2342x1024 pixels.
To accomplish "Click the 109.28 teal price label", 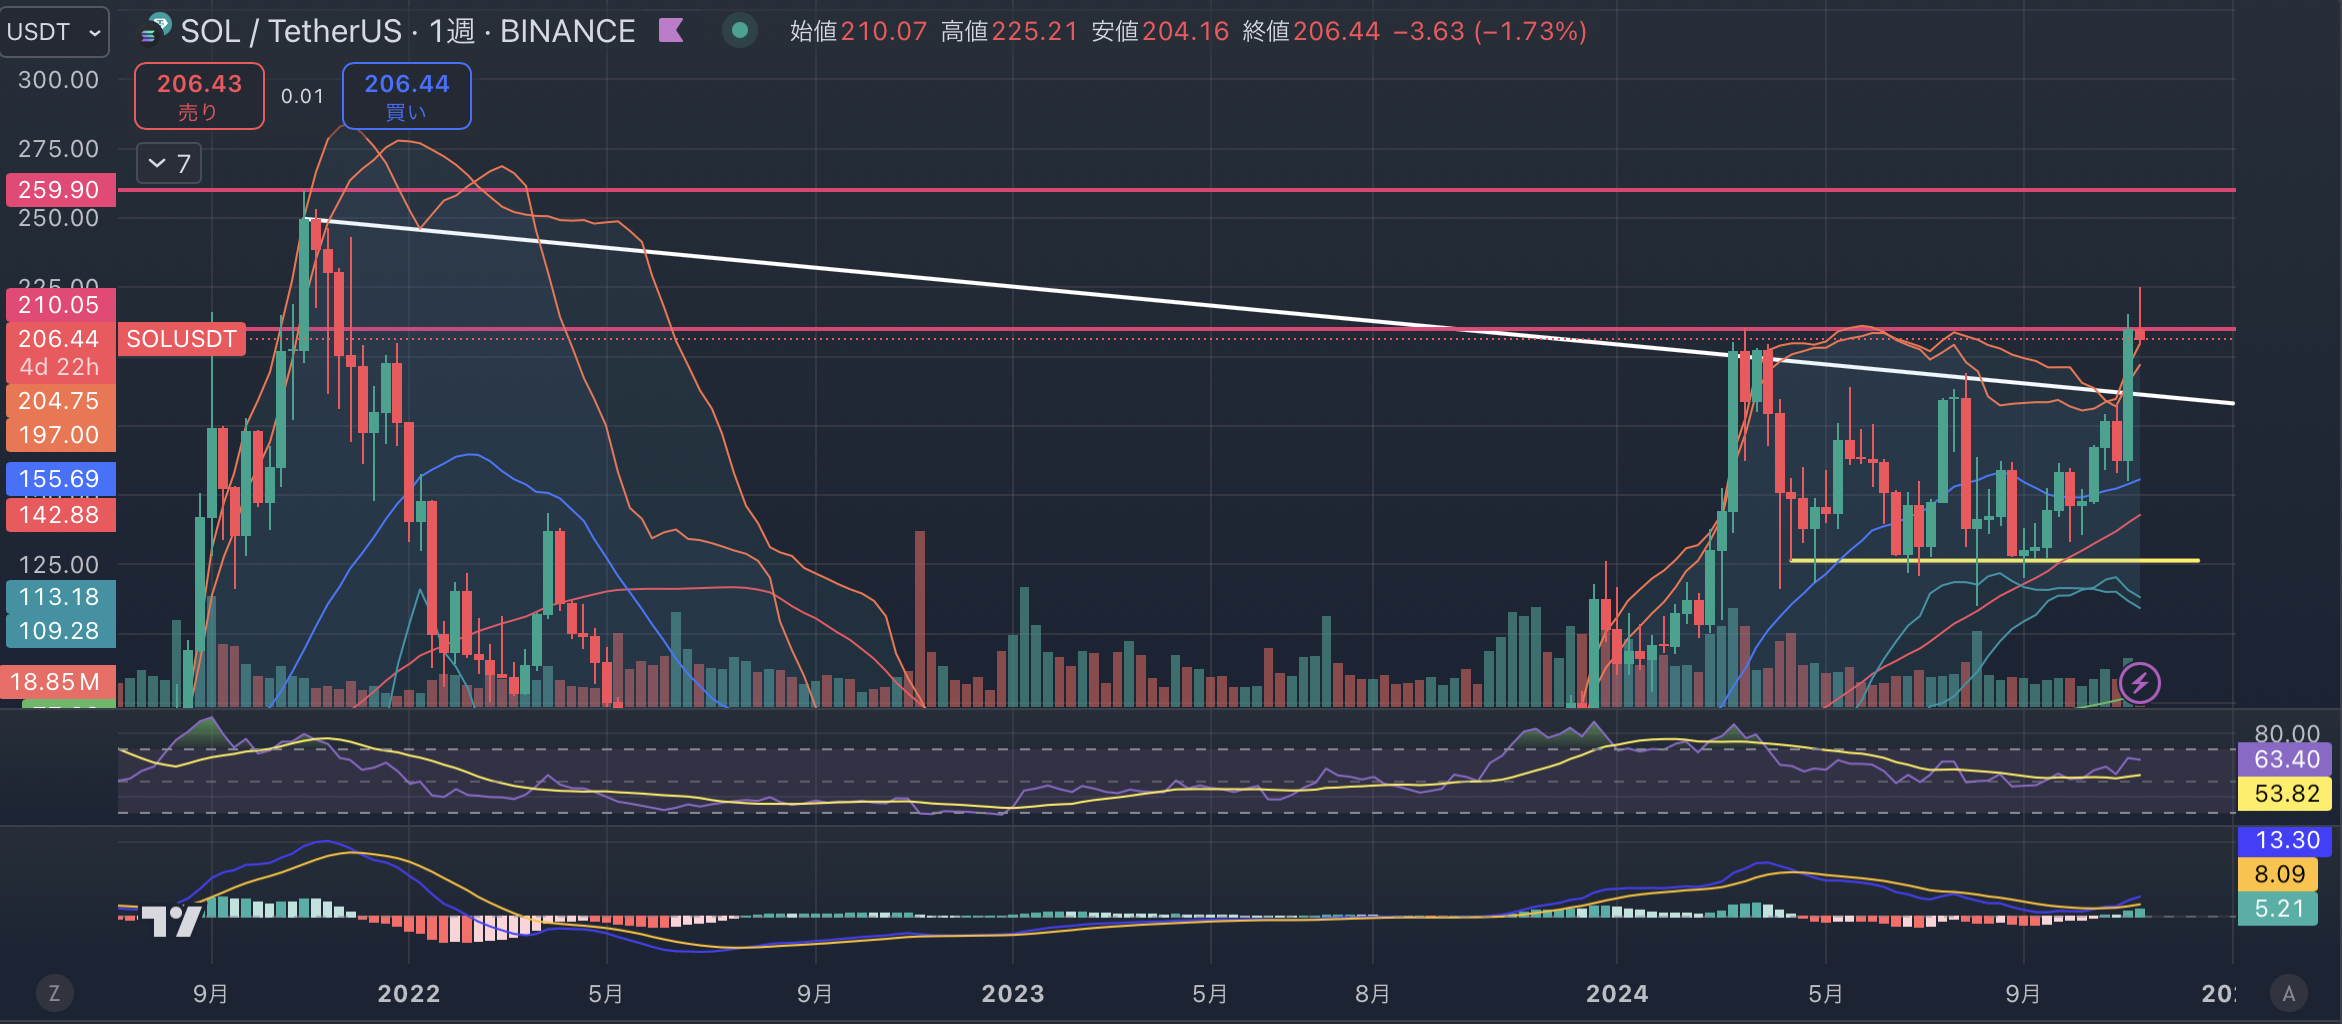I will 60,631.
